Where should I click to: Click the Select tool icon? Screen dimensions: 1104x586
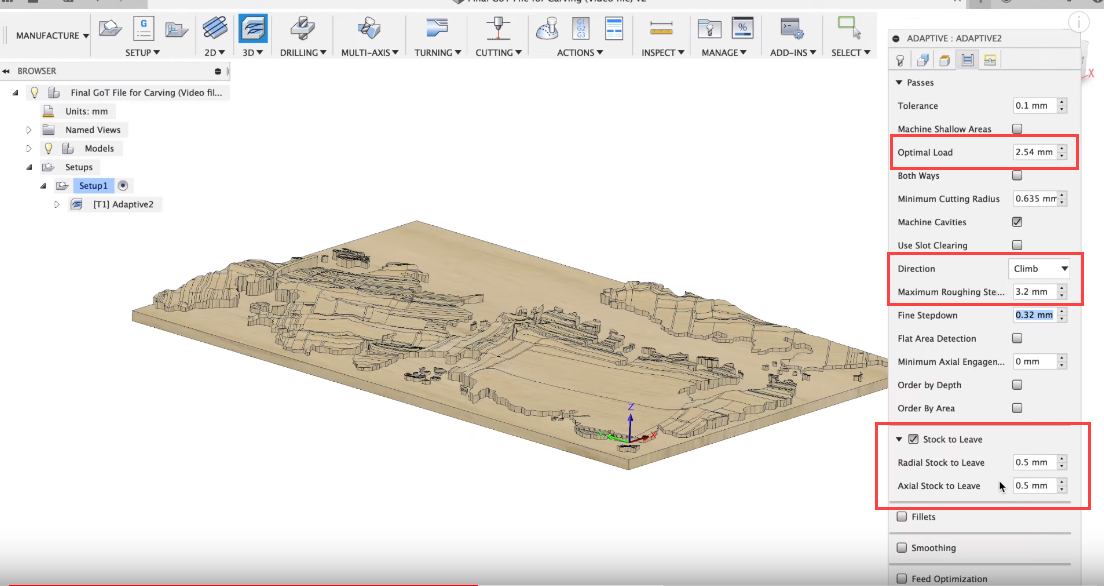point(849,28)
